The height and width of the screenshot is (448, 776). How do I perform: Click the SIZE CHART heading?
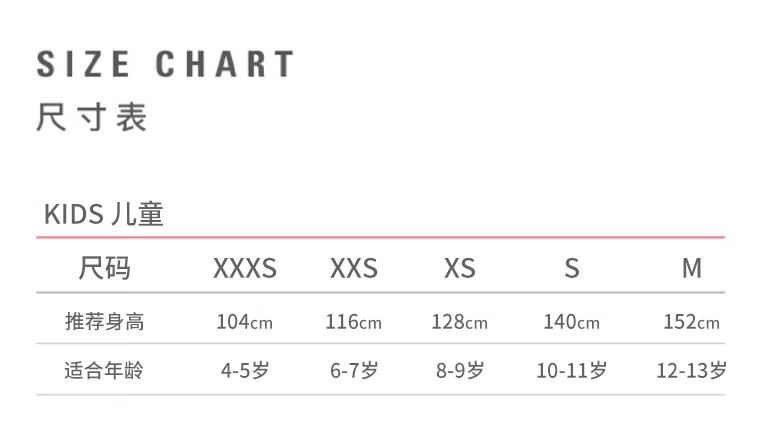click(x=165, y=64)
